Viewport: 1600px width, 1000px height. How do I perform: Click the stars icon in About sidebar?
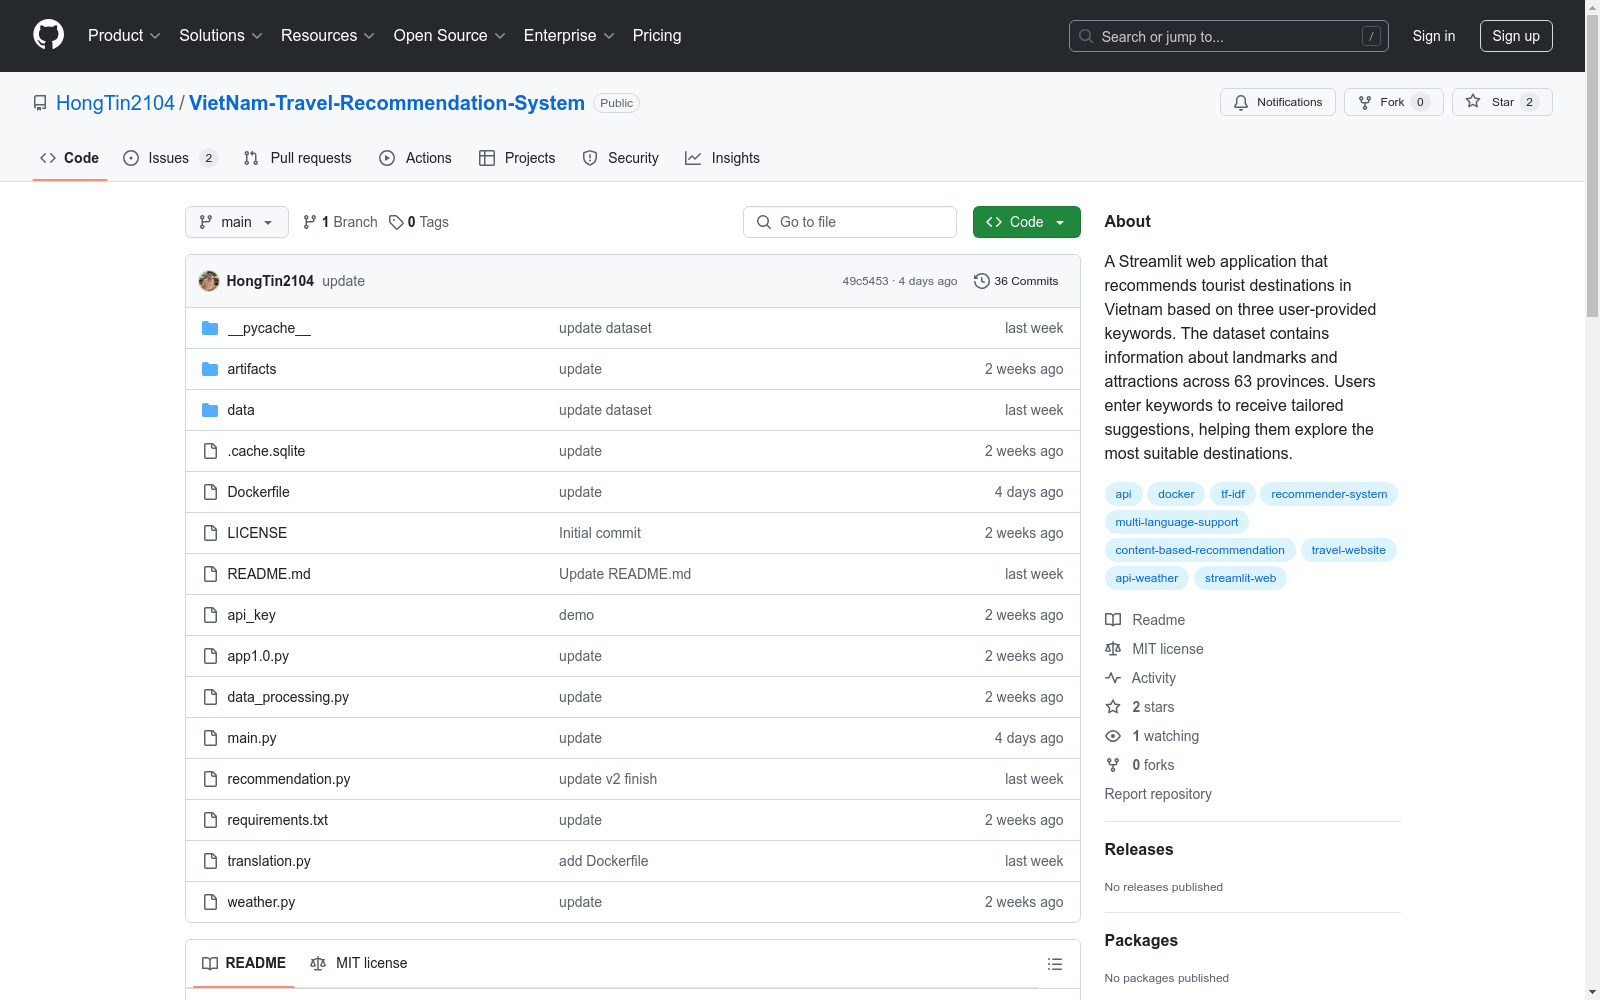1113,707
